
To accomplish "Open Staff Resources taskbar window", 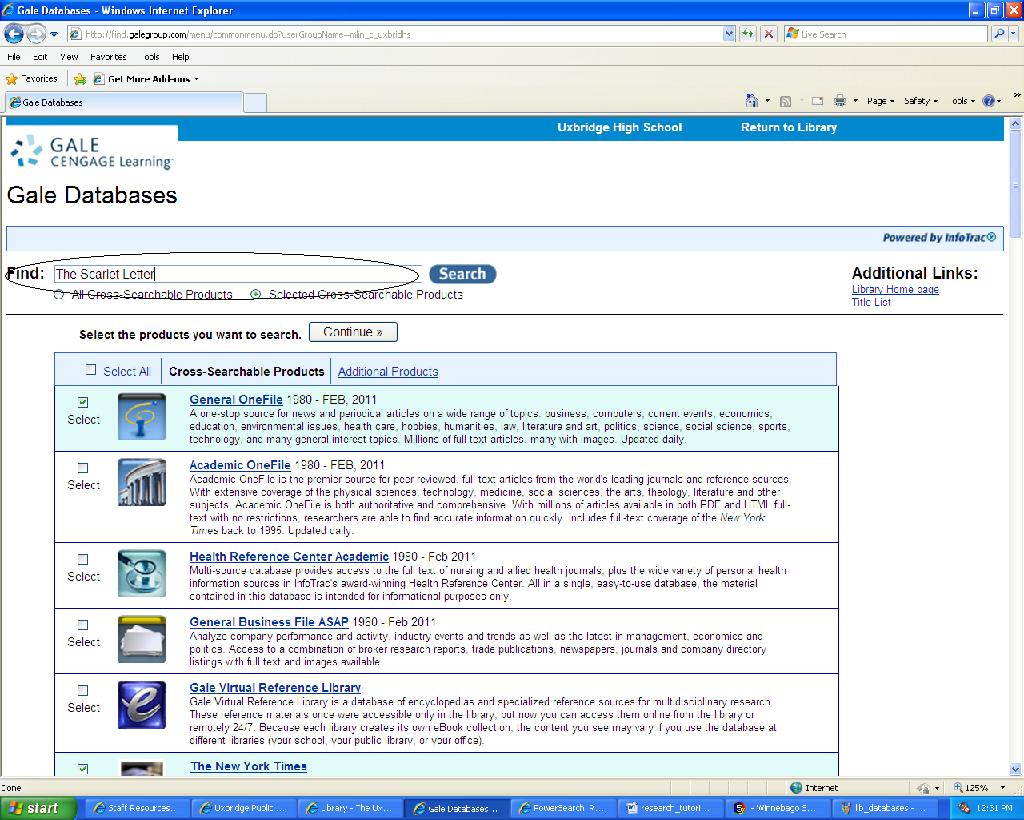I will [x=138, y=808].
